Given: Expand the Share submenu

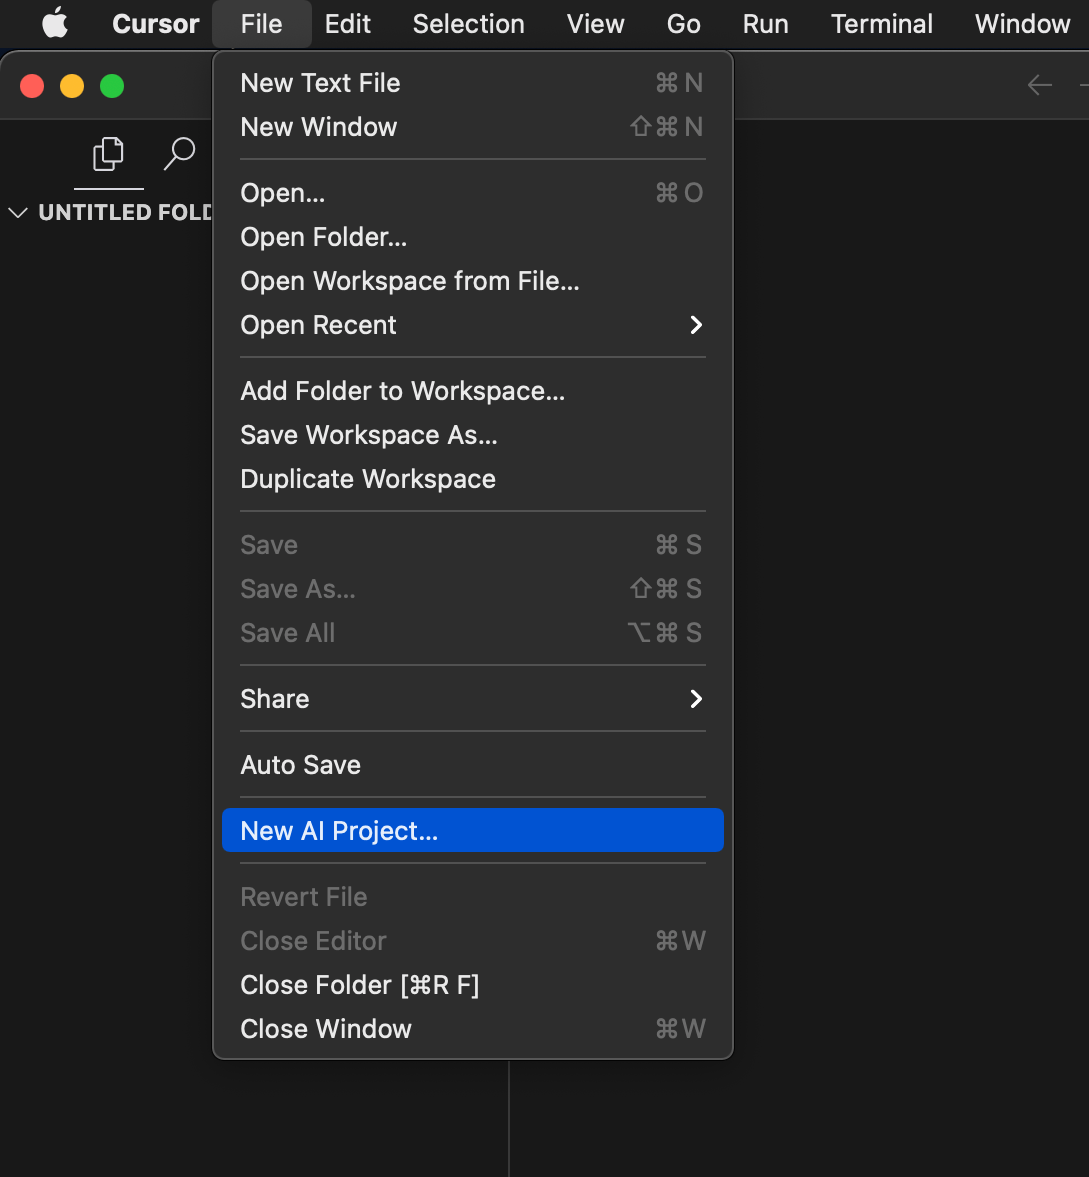Looking at the screenshot, I should pos(473,699).
